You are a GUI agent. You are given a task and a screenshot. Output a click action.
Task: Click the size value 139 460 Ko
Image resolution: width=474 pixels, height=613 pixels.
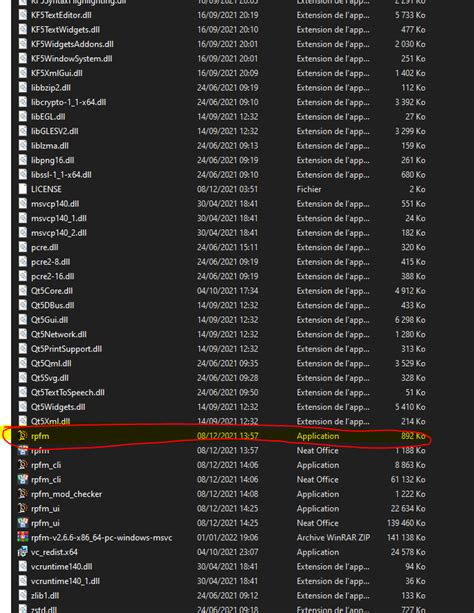pos(406,523)
